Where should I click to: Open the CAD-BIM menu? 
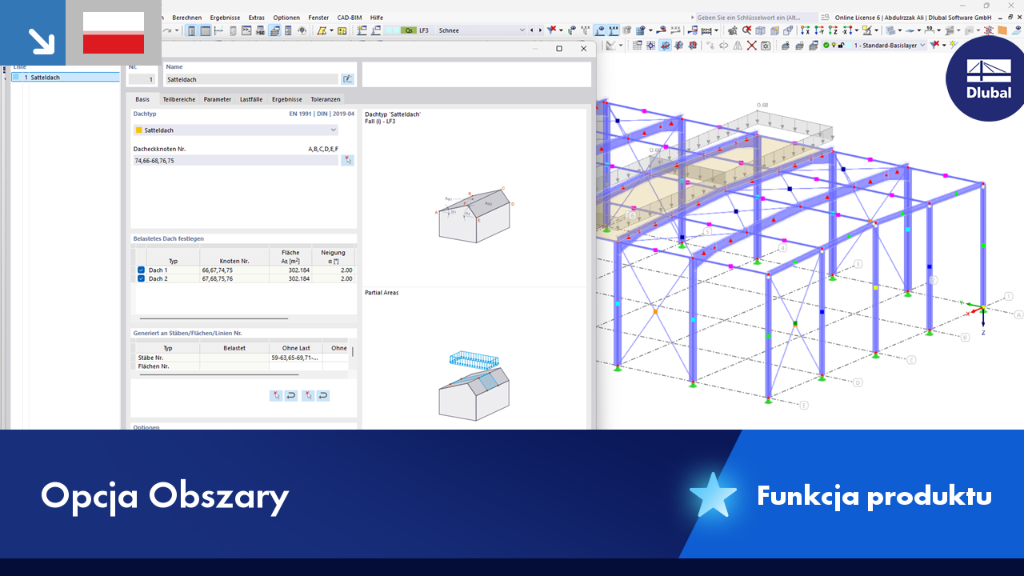[x=349, y=18]
